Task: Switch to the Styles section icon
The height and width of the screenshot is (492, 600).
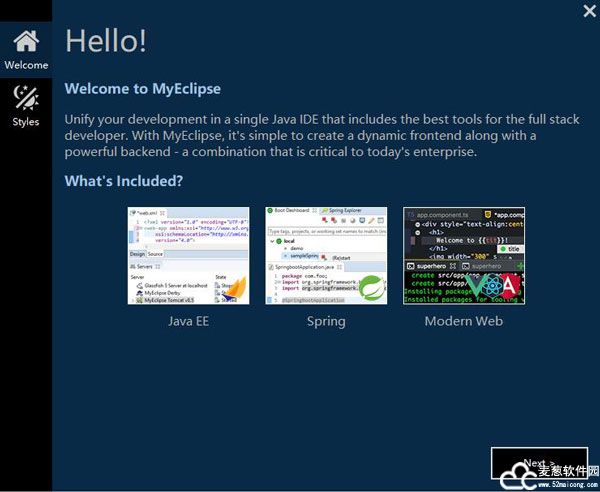Action: (26, 98)
